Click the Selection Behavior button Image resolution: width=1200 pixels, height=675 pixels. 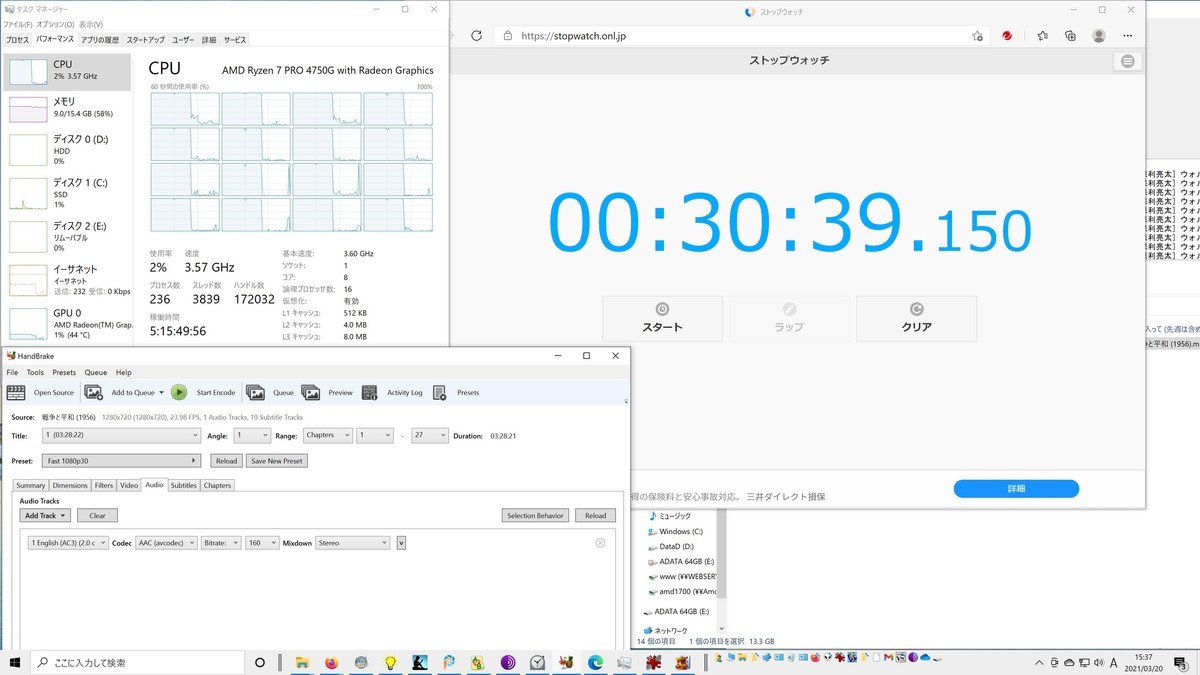click(x=536, y=516)
